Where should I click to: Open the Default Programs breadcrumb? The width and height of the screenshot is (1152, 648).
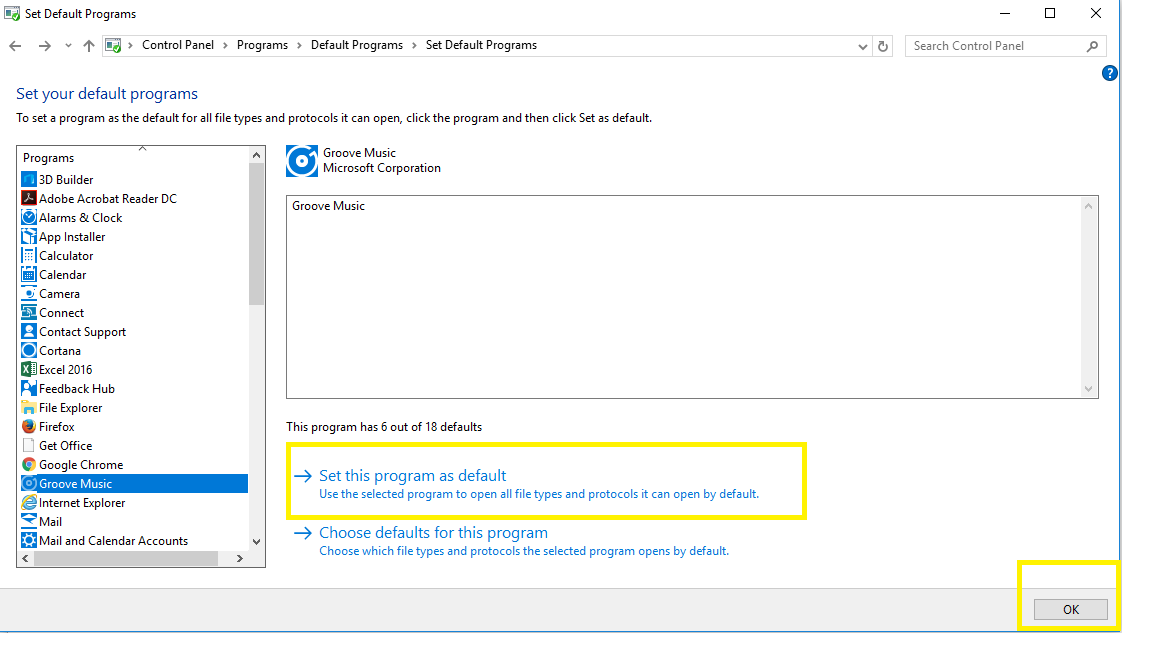[x=357, y=45]
